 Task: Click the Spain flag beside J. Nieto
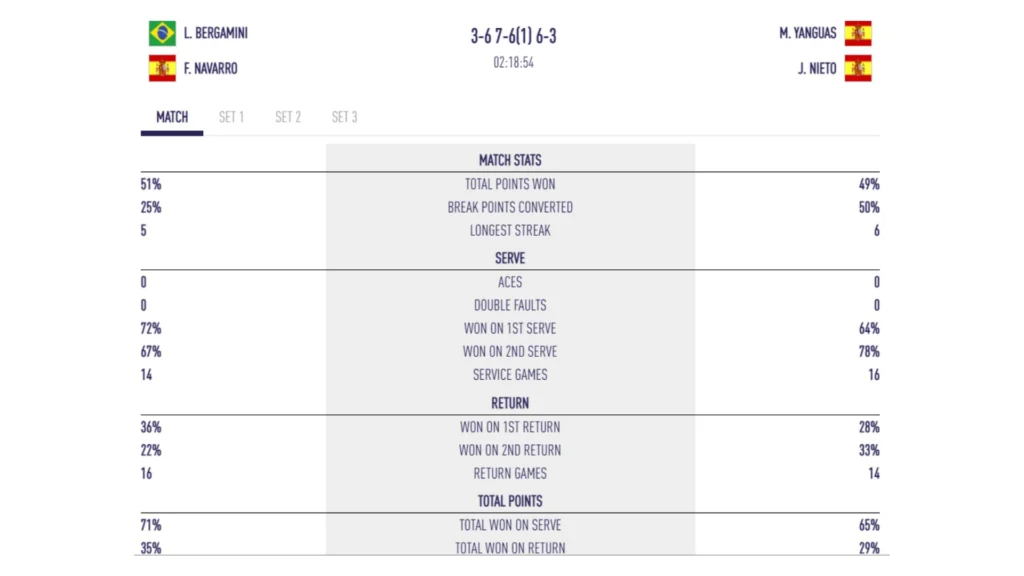[858, 69]
